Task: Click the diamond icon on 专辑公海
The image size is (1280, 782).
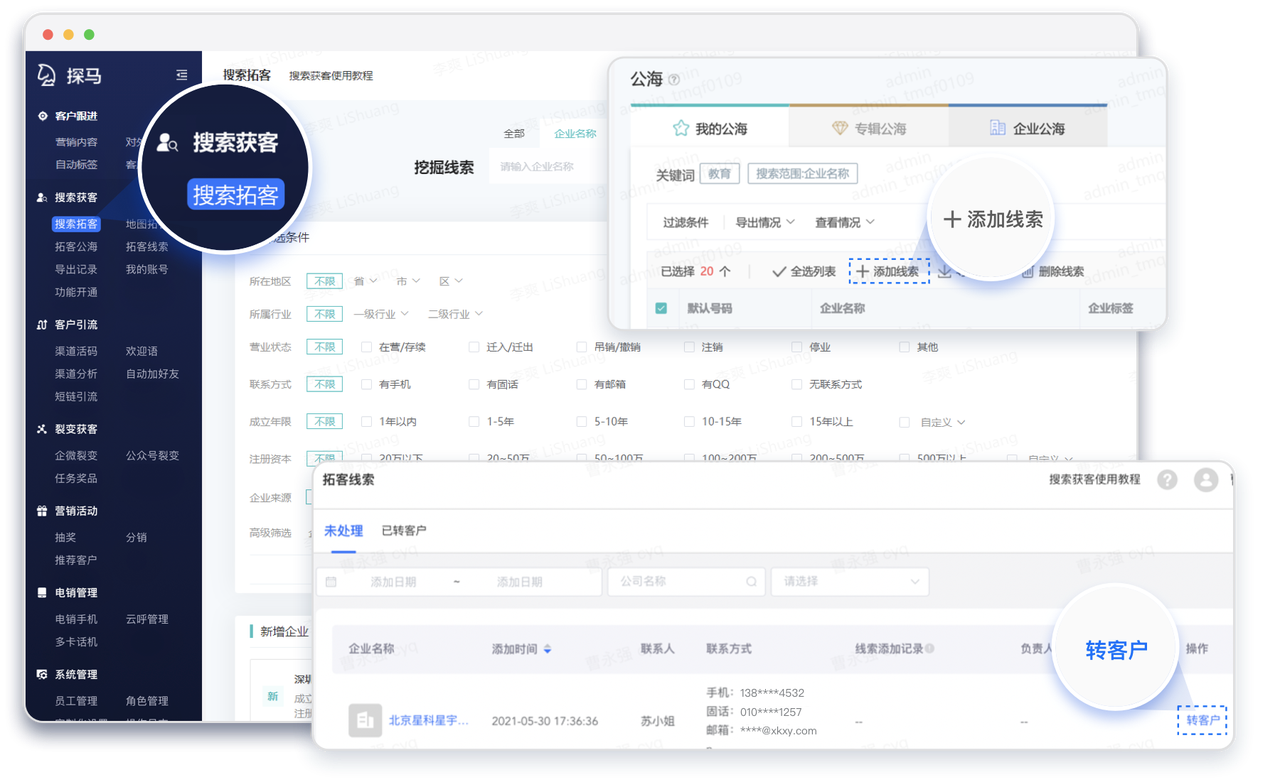Action: [840, 128]
